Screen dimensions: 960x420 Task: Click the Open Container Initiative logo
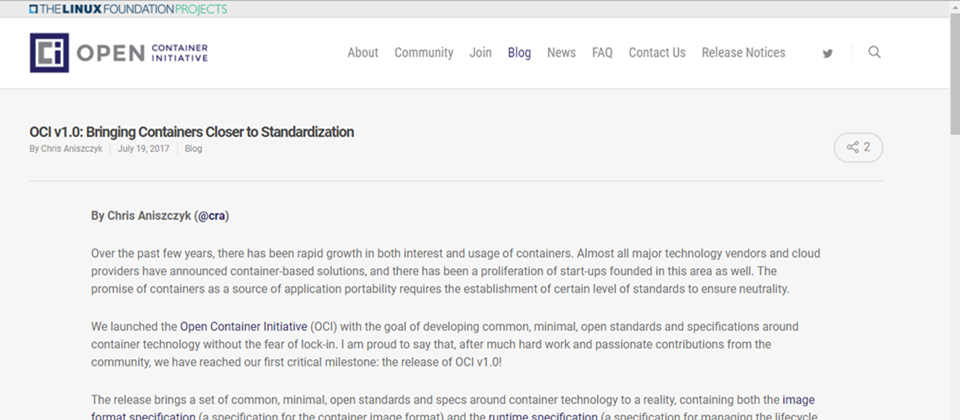(119, 53)
